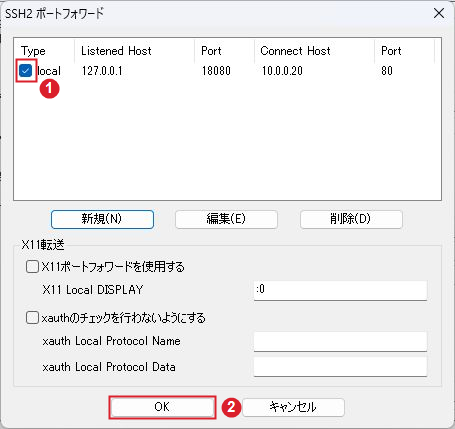The image size is (455, 429).
Task: Click the xauth Local Protocol Name field
Action: (340, 341)
